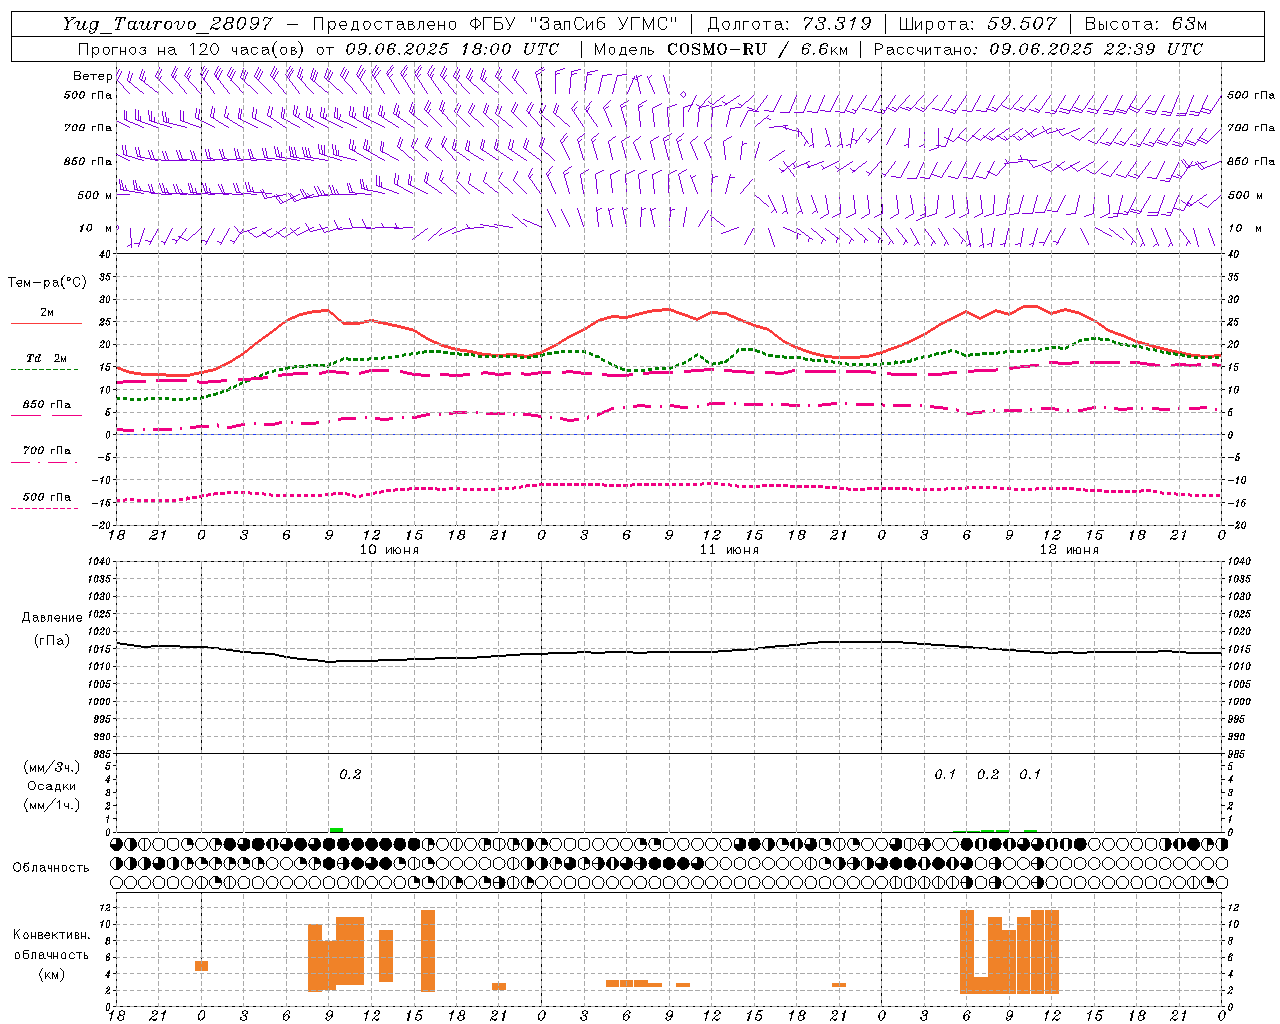Select the station title Yug_Taurovo_28097
Image resolution: width=1280 pixels, height=1024 pixels.
167,24
